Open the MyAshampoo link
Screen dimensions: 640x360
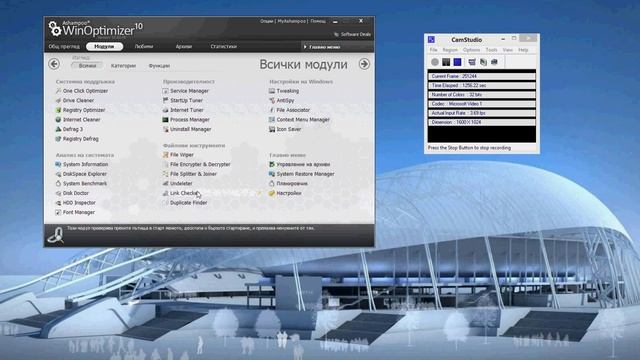(291, 21)
